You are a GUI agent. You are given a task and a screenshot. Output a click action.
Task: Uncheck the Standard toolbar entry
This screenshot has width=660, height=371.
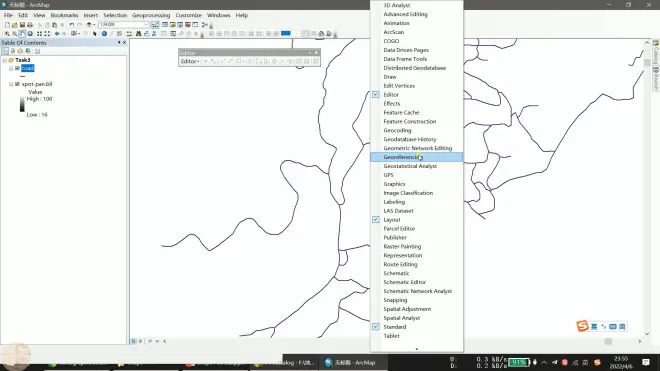416,327
